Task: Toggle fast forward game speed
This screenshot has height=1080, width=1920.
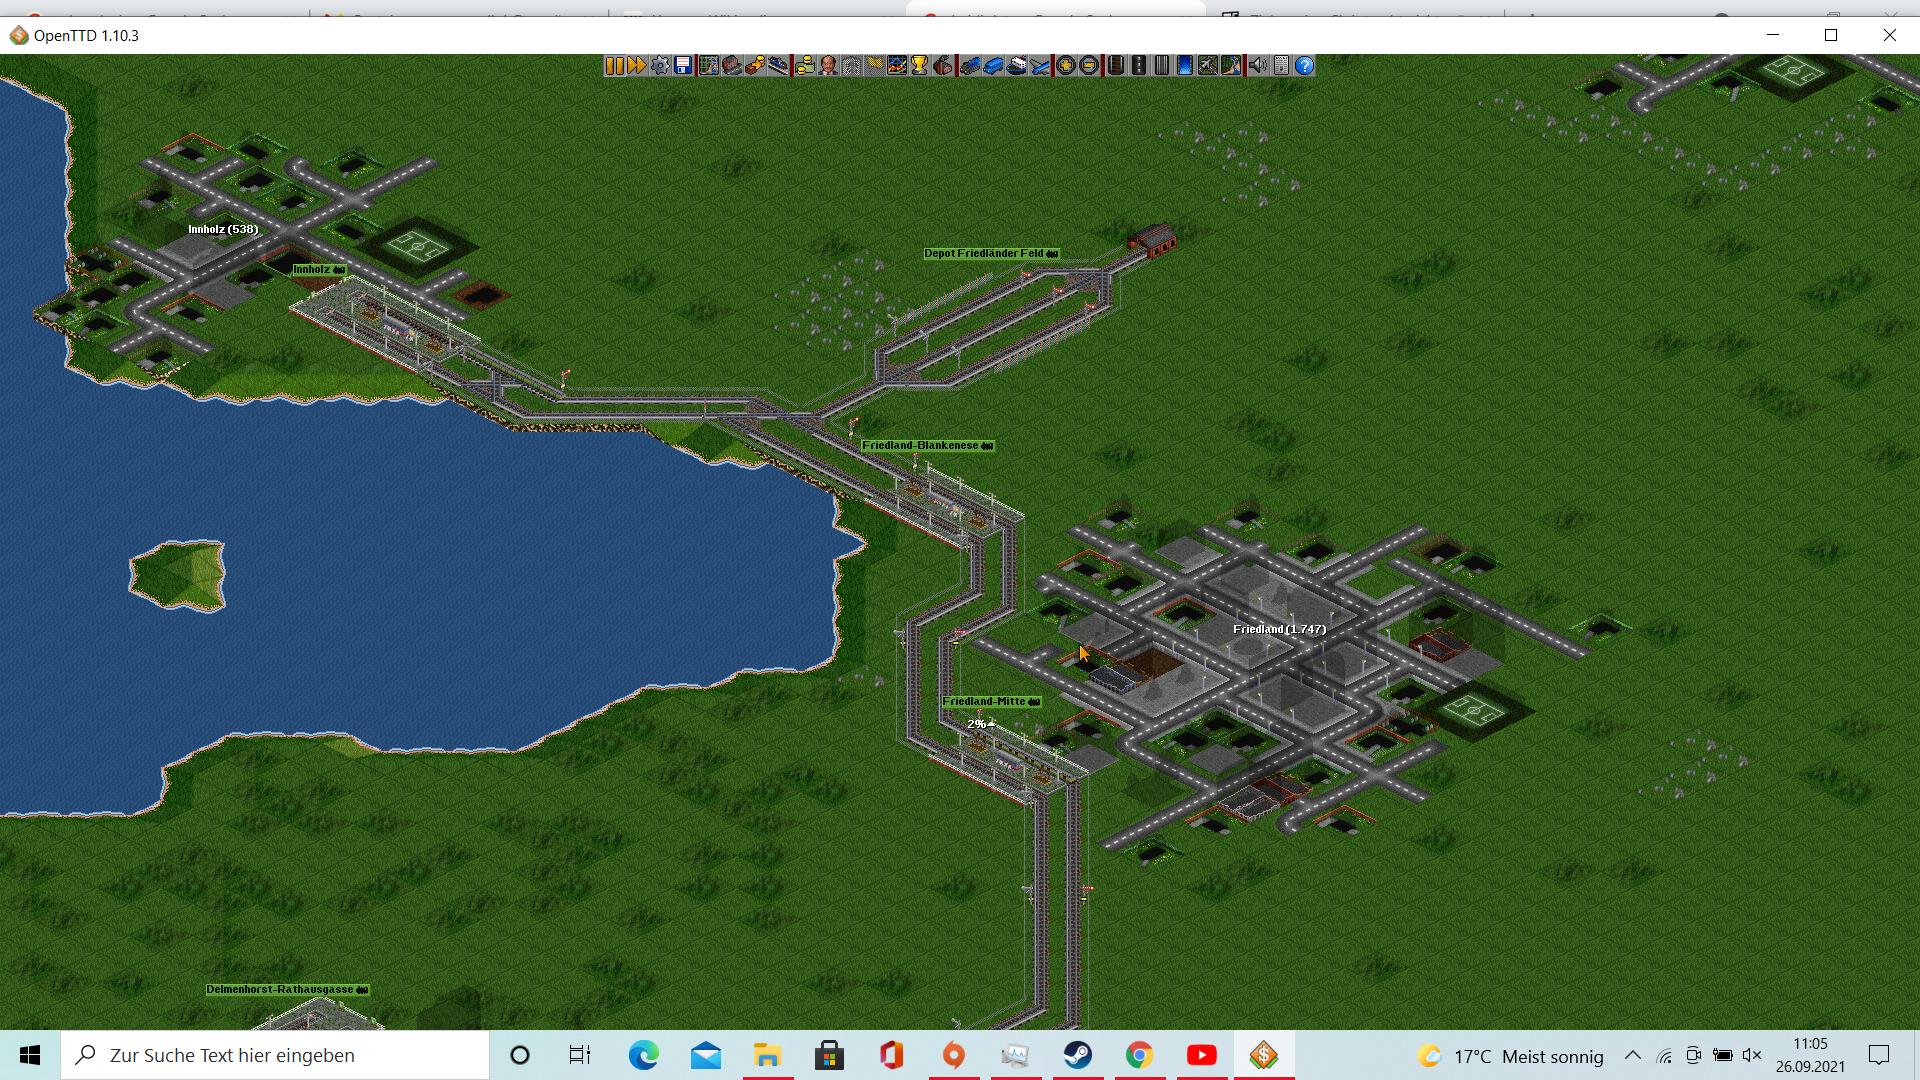Action: click(x=637, y=66)
